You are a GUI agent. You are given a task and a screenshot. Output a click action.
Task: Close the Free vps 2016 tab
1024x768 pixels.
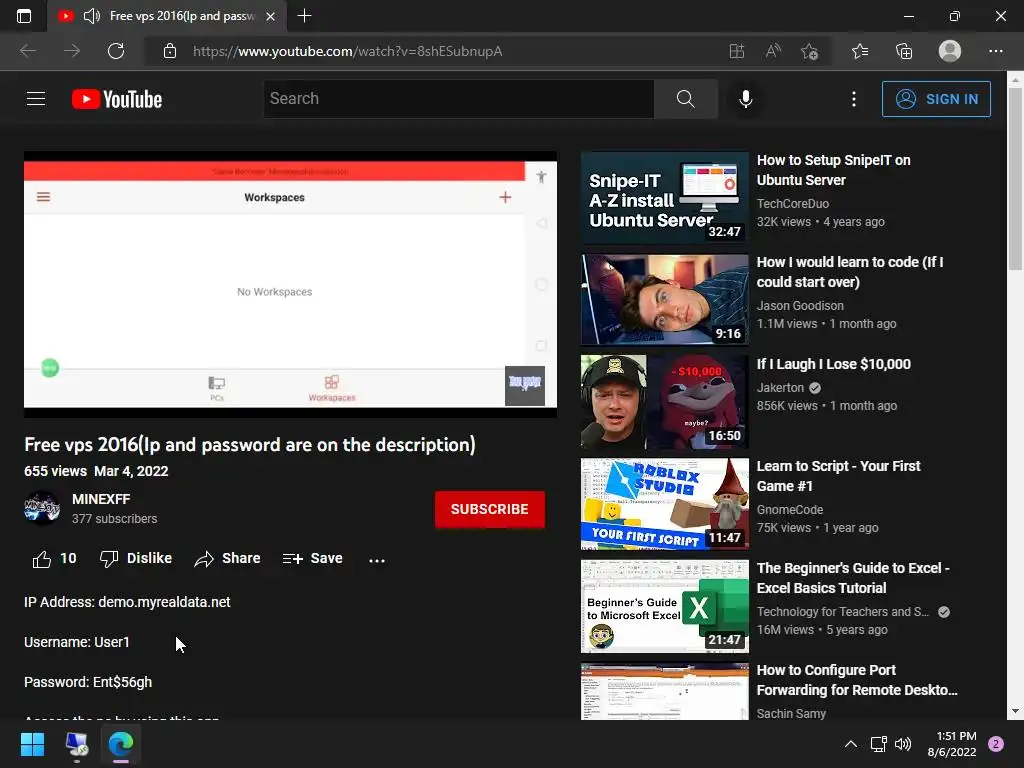pos(270,16)
